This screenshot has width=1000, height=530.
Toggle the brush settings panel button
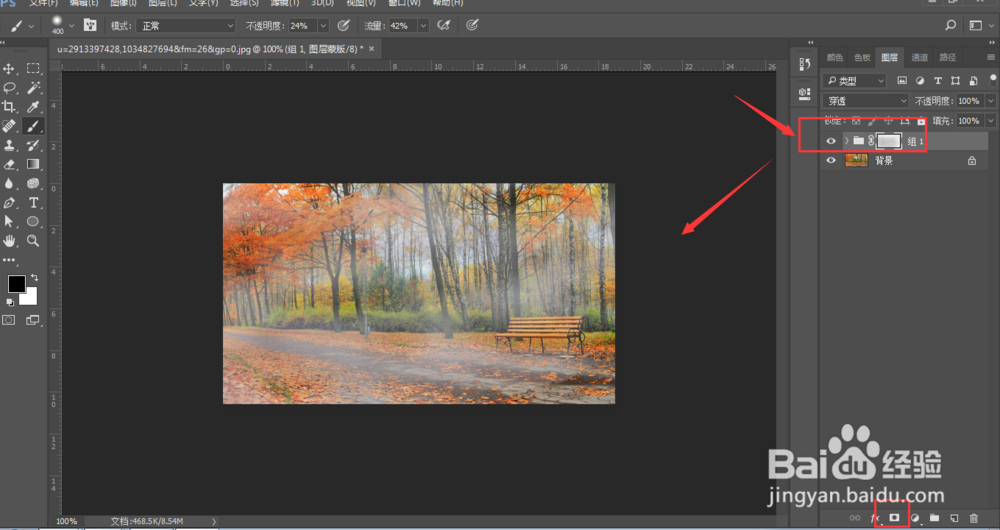(x=90, y=26)
